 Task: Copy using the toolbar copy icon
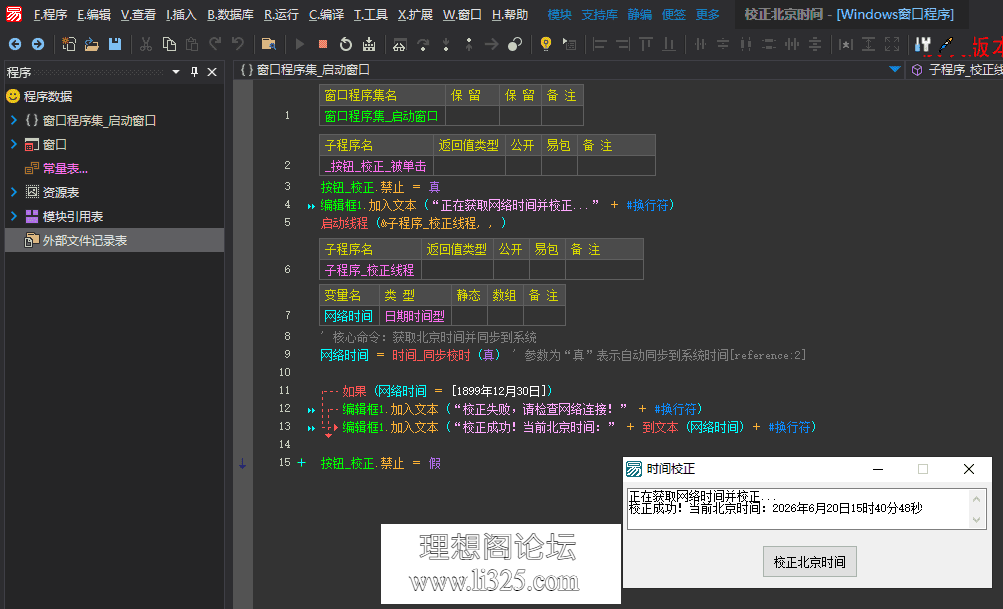click(x=169, y=44)
